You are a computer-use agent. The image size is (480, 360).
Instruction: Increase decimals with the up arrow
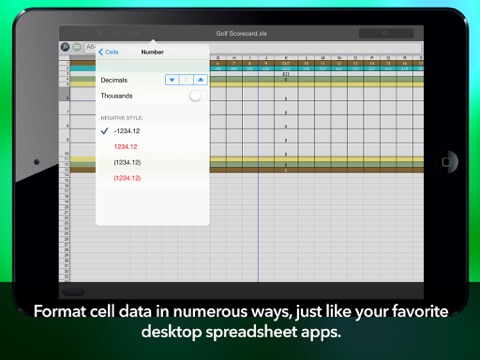tap(200, 80)
